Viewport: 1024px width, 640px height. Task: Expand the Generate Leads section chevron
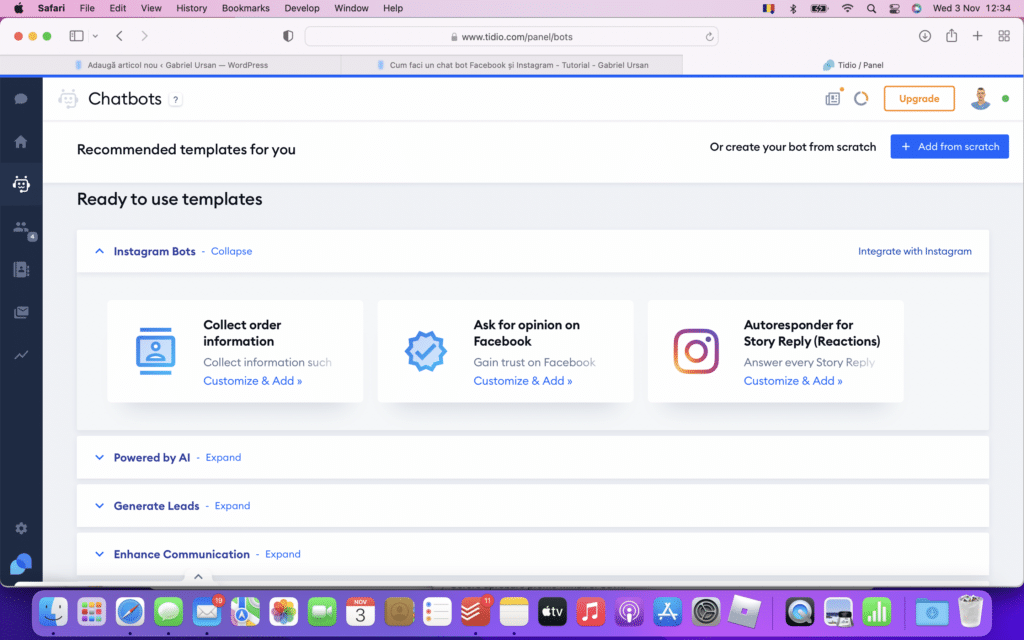(x=99, y=505)
